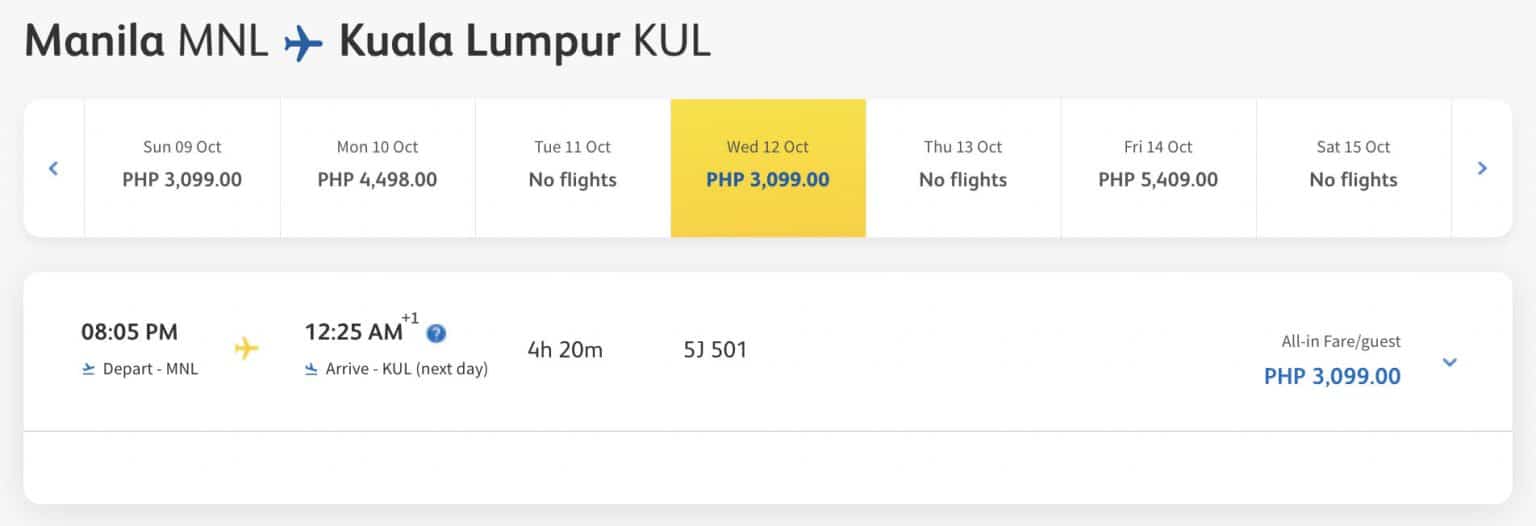Select the Thu 13 Oct date tab
The image size is (1536, 526).
tap(963, 168)
